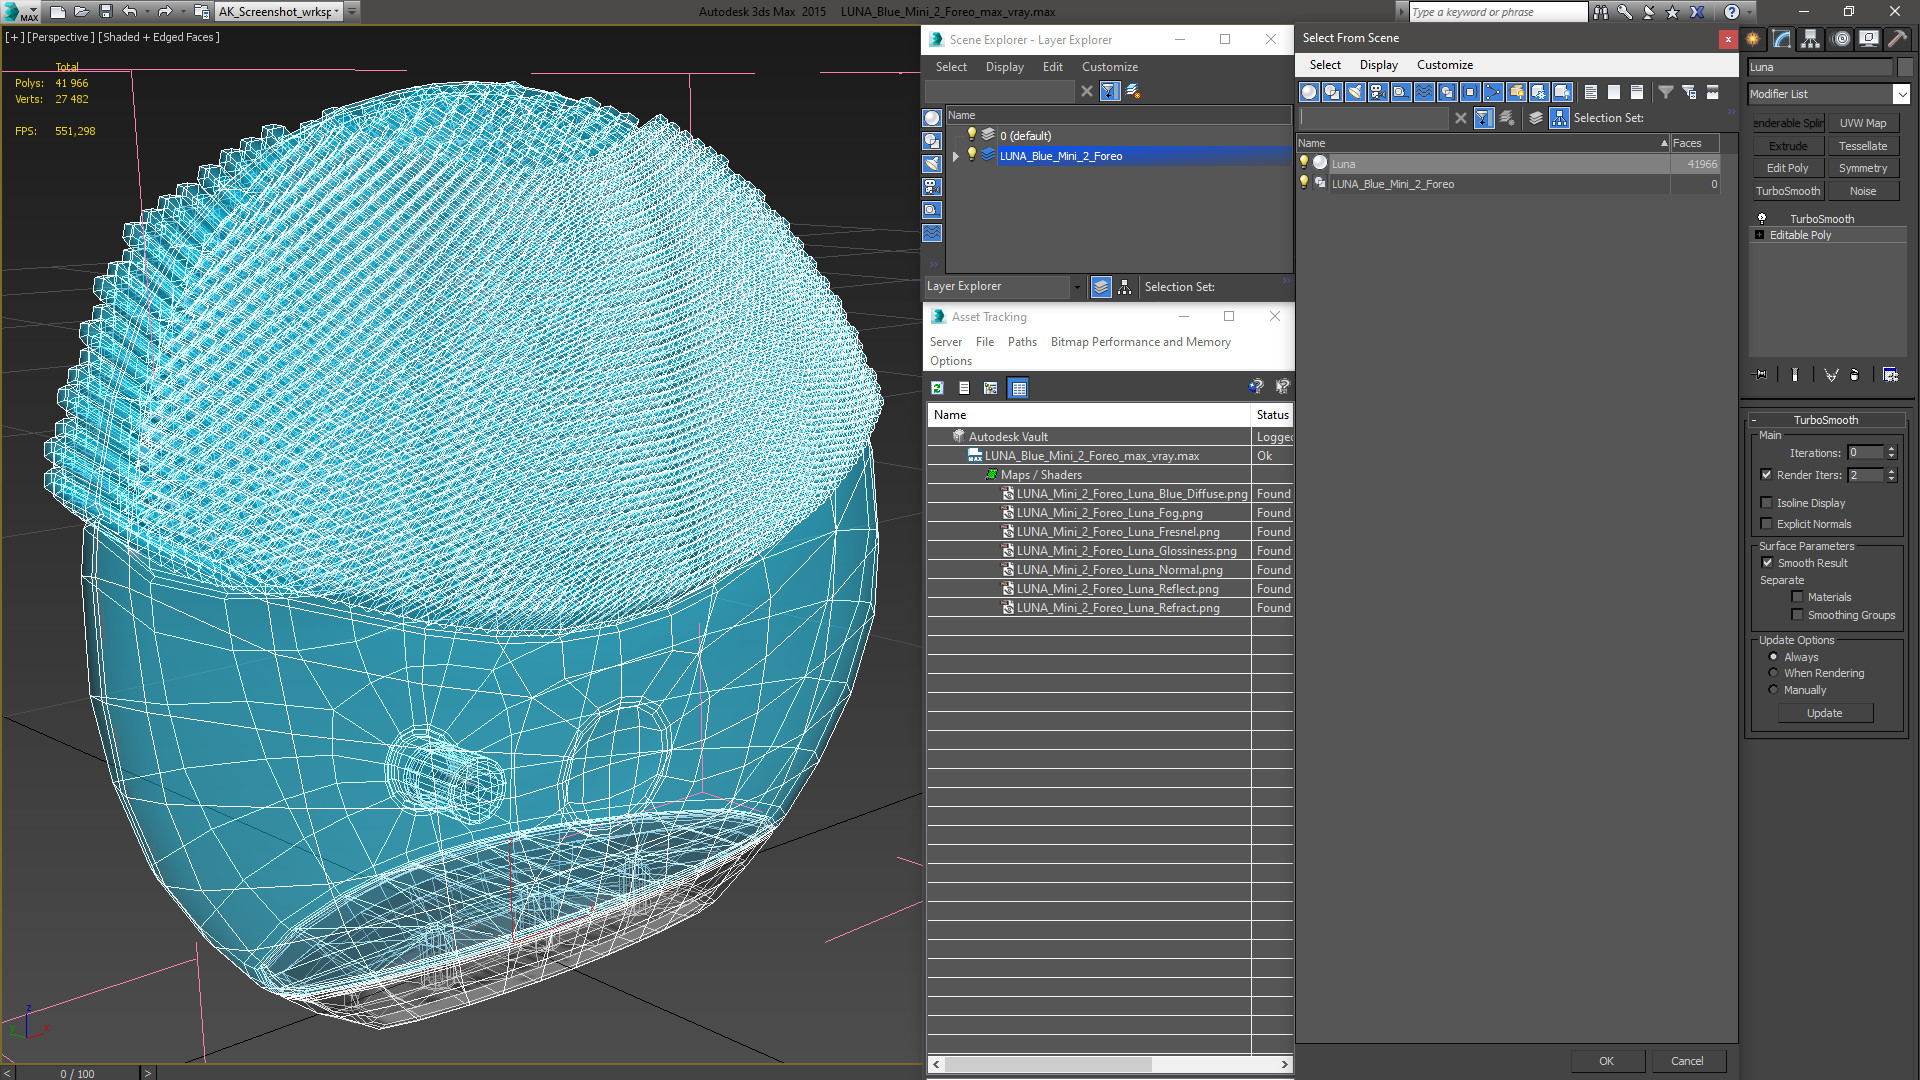Click Create New Layer icon in Scene Explorer
This screenshot has height=1080, width=1920.
1133,91
